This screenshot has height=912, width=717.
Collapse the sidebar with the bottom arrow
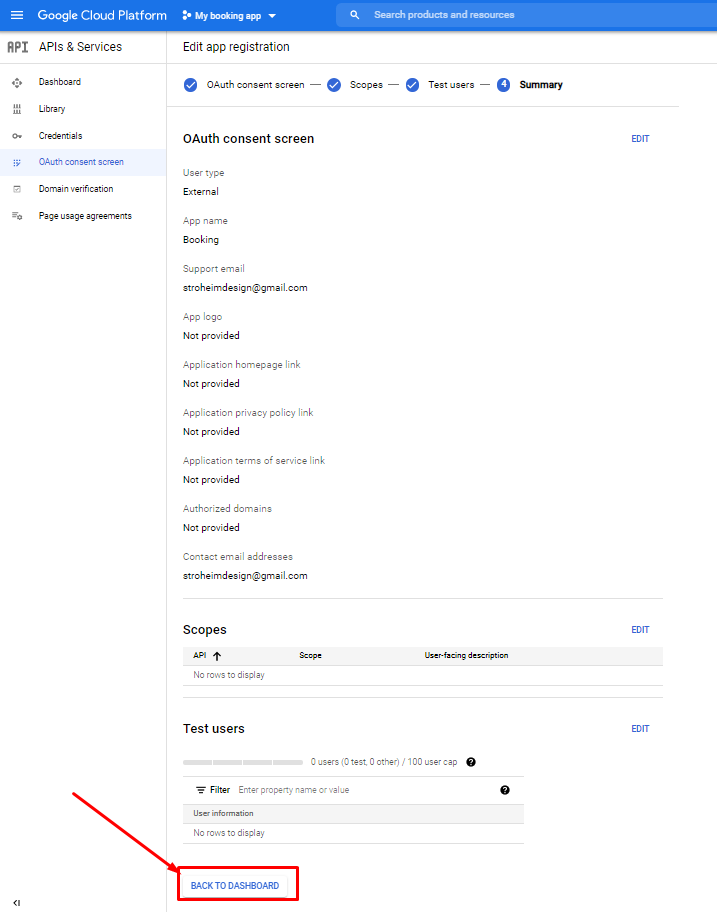[17, 903]
